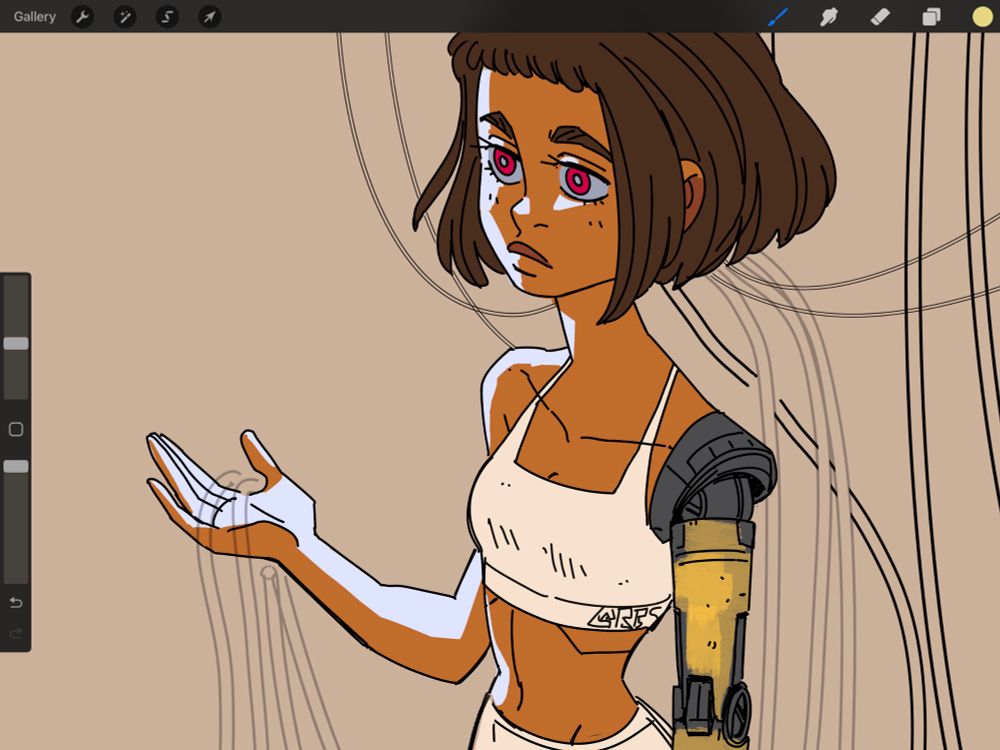Return to the Gallery
The image size is (1000, 750).
click(x=34, y=16)
